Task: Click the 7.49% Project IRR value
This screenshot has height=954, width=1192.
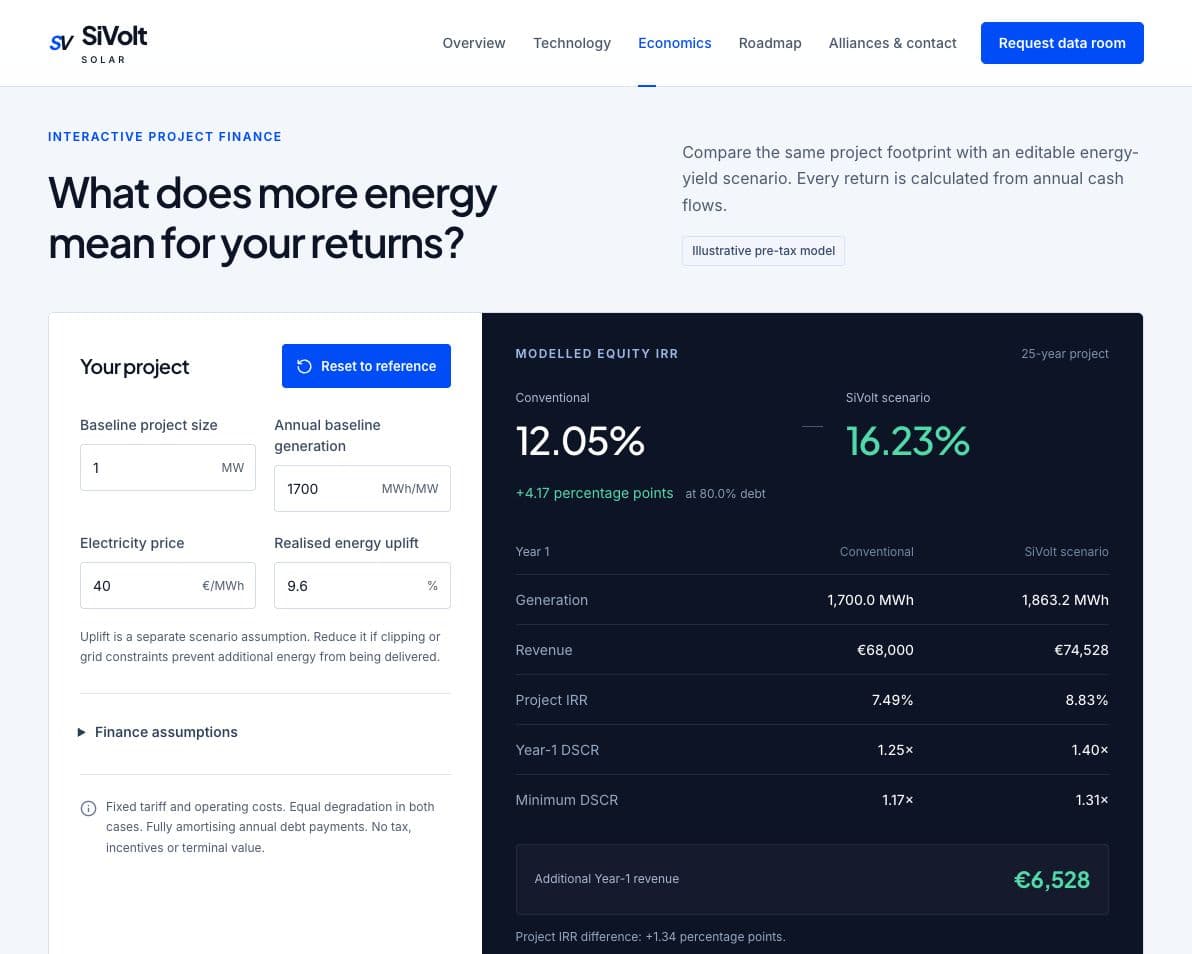Action: click(892, 700)
